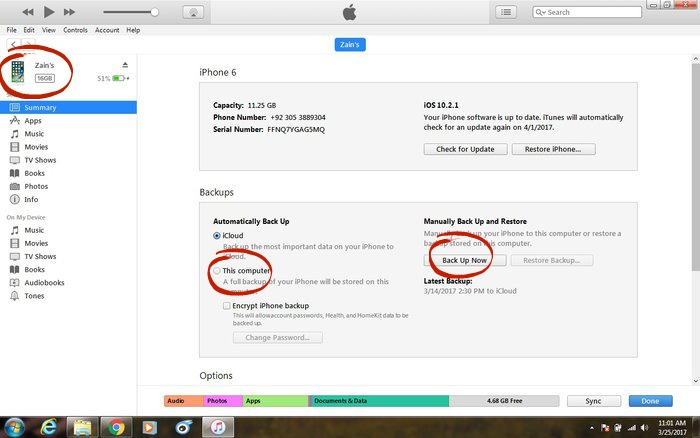Screen dimensions: 700x438
Task: Open the Help menu
Action: [133, 30]
